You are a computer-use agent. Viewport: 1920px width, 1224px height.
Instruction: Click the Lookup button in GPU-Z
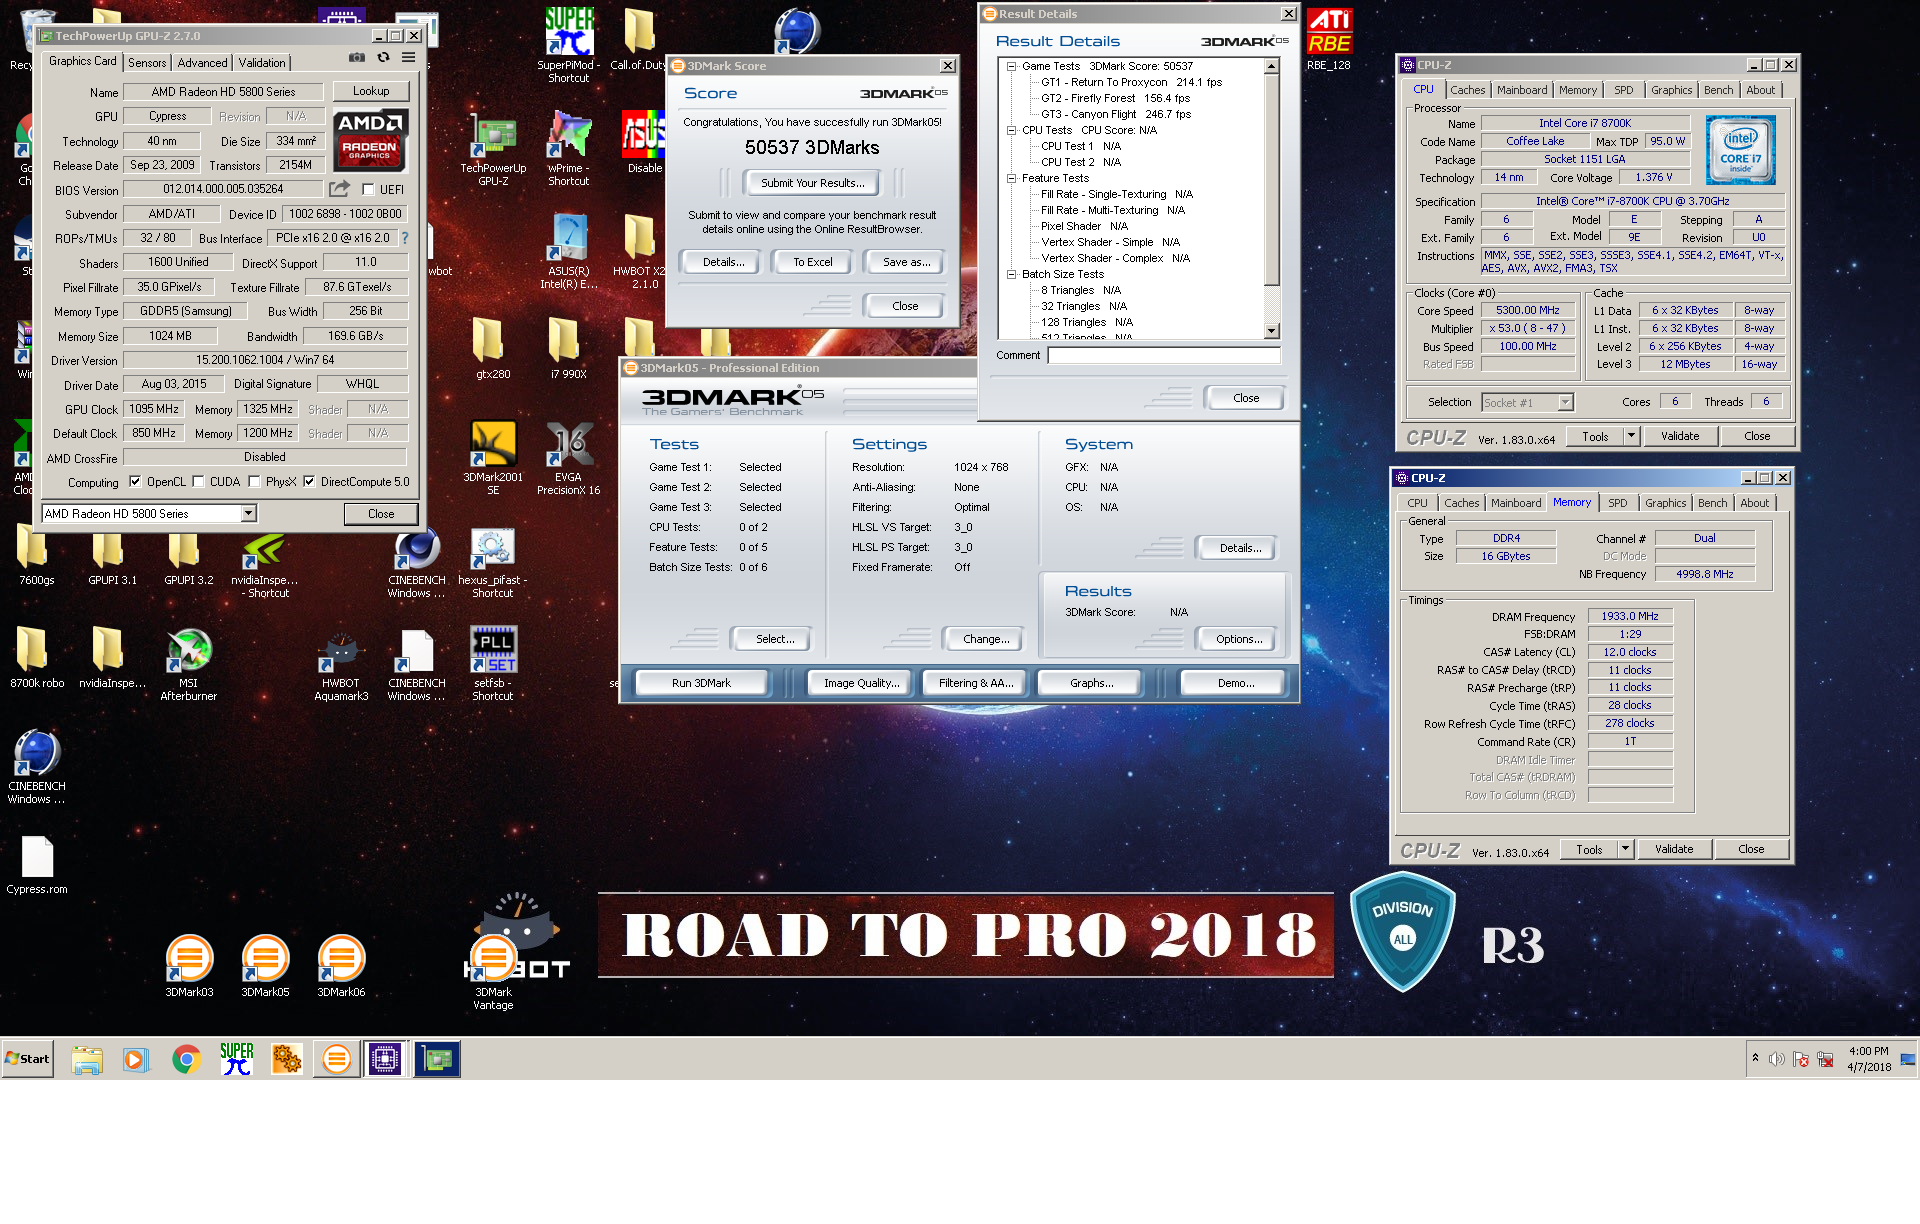pyautogui.click(x=371, y=91)
